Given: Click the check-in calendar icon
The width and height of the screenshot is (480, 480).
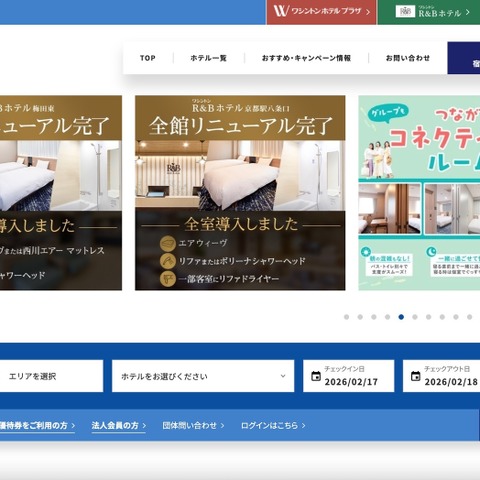Looking at the screenshot, I should tap(316, 376).
